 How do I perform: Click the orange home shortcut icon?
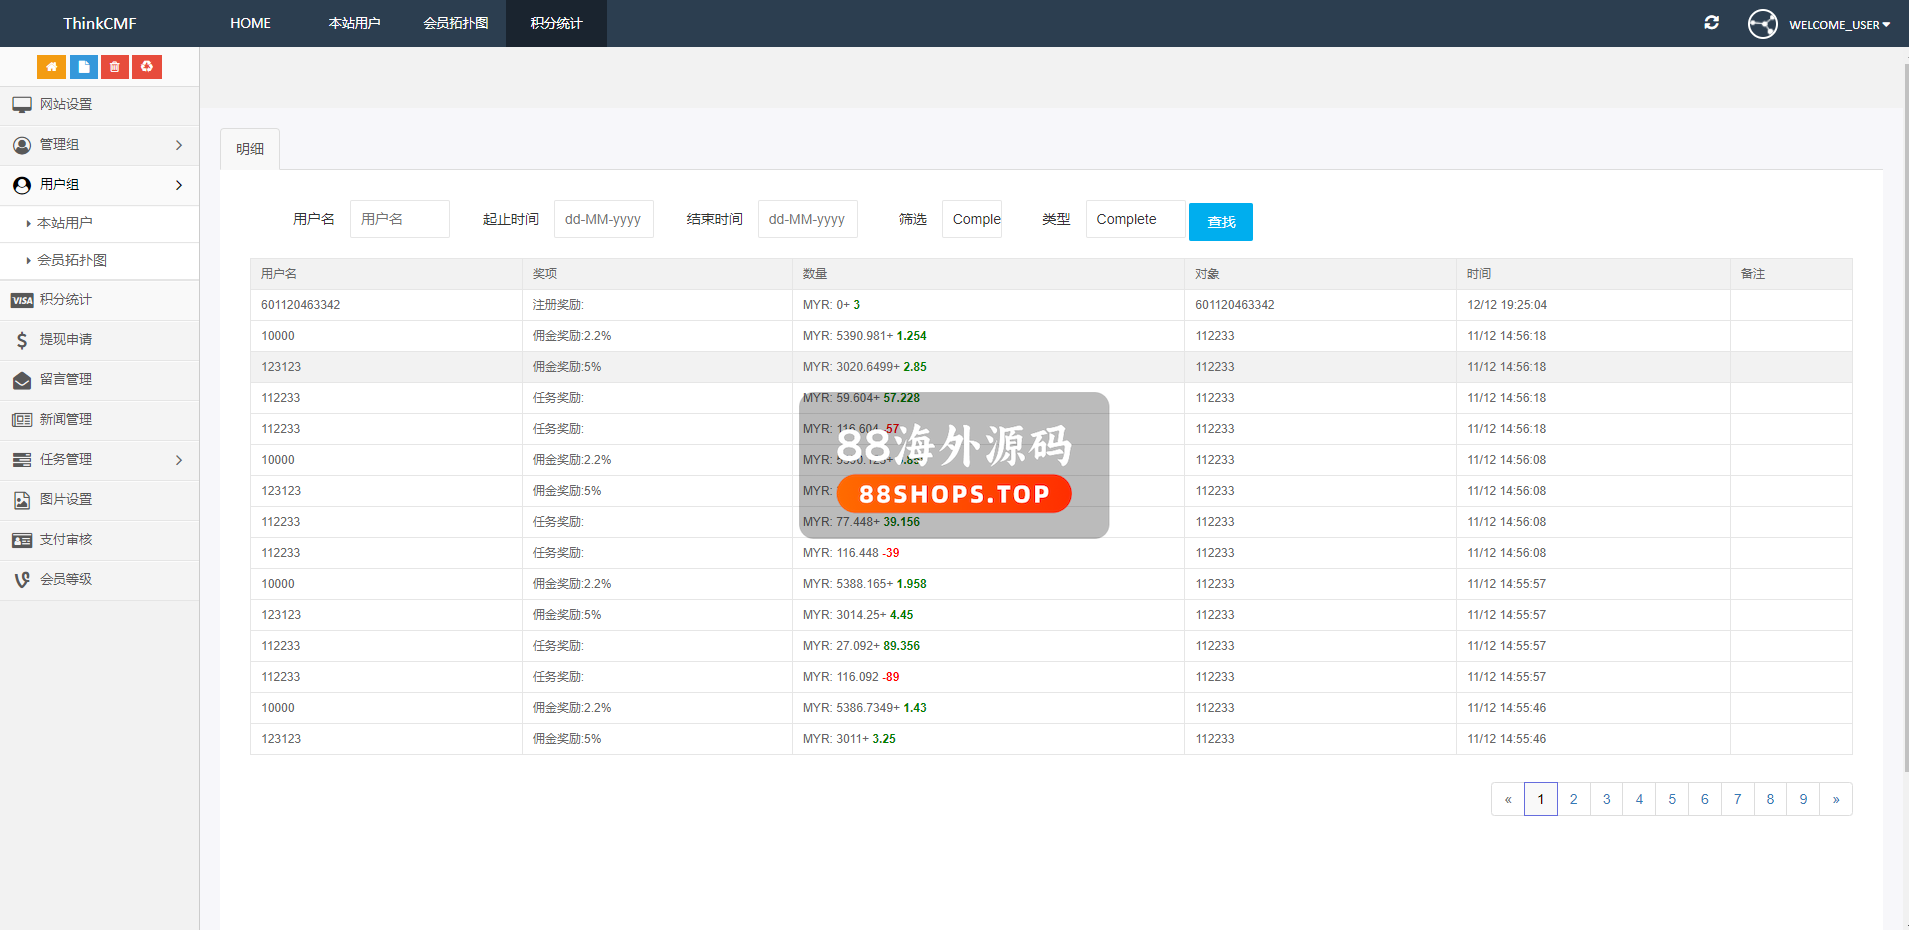51,67
